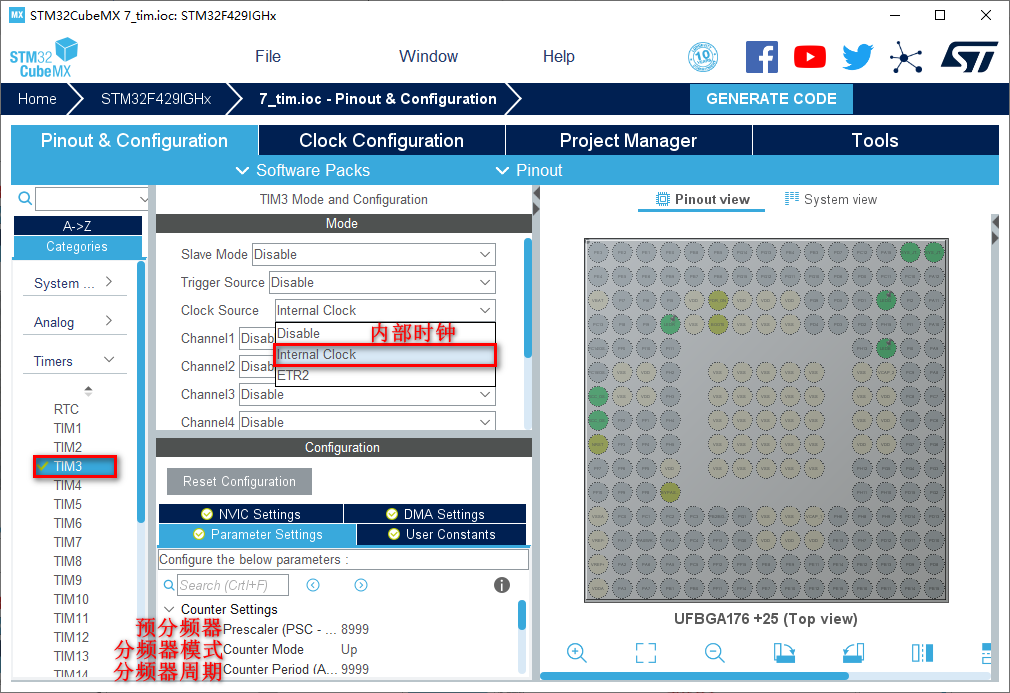Screen dimensions: 1010x693
Task: Open the Clock Configuration tab
Action: click(381, 141)
